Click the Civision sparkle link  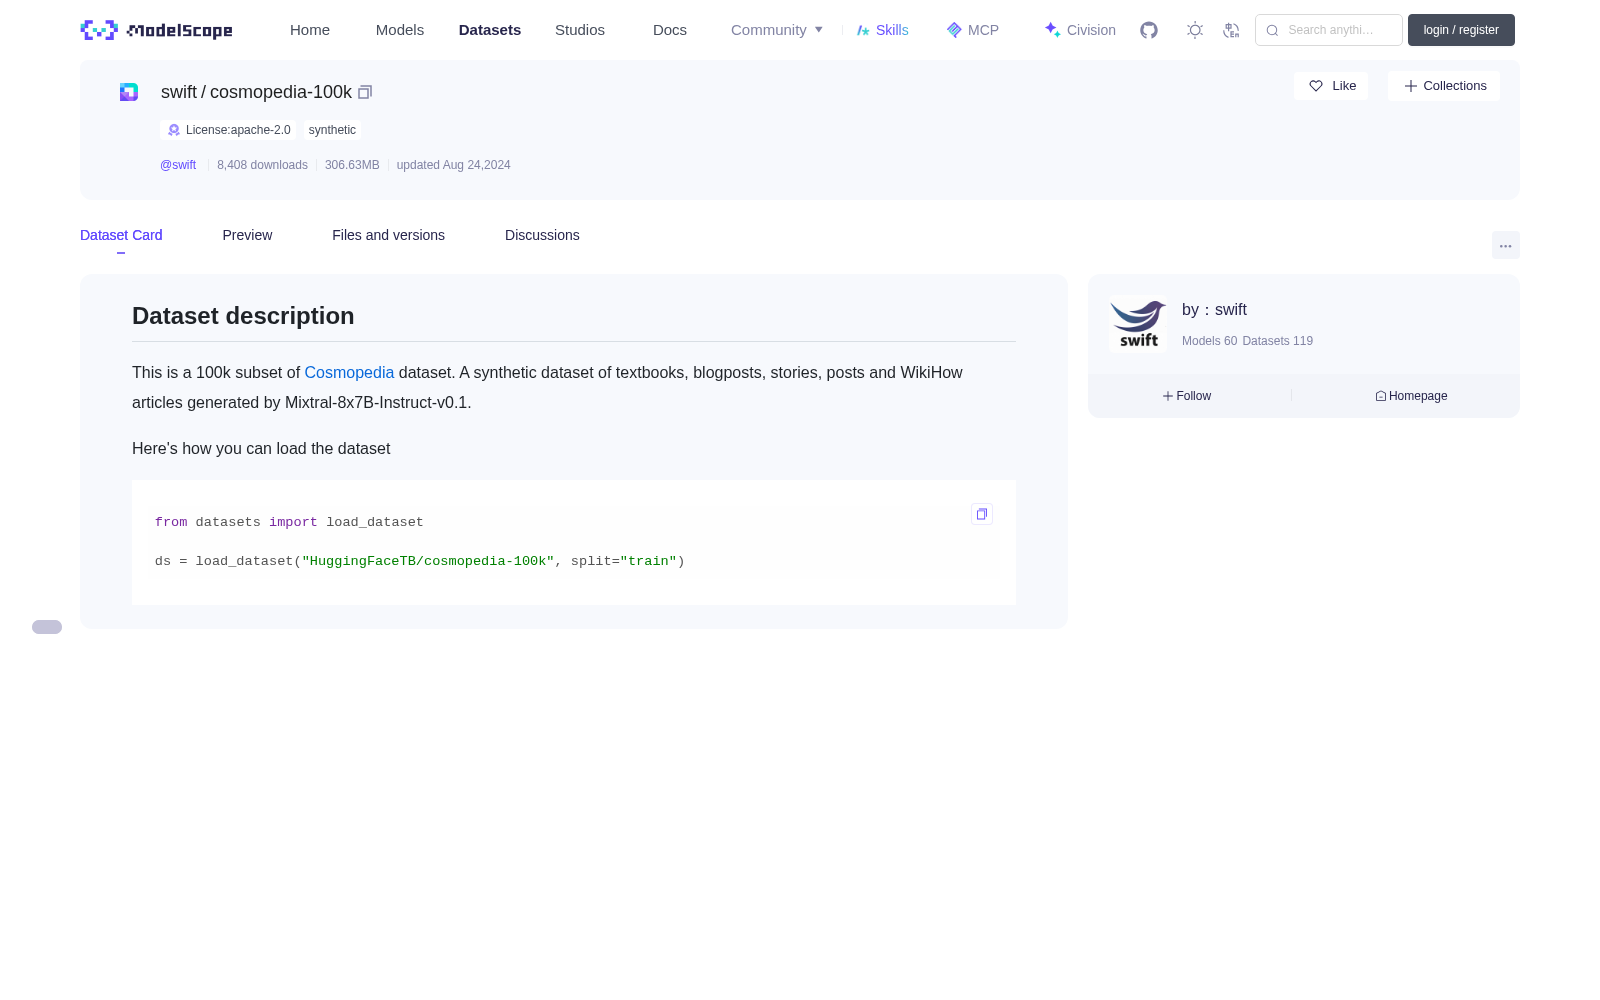(1080, 30)
